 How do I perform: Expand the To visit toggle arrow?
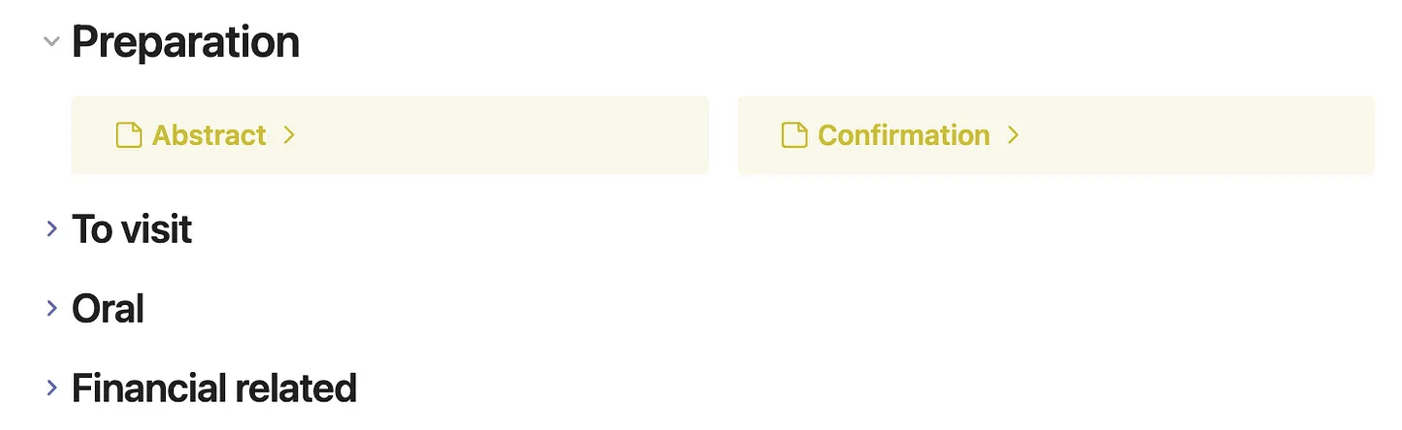52,230
